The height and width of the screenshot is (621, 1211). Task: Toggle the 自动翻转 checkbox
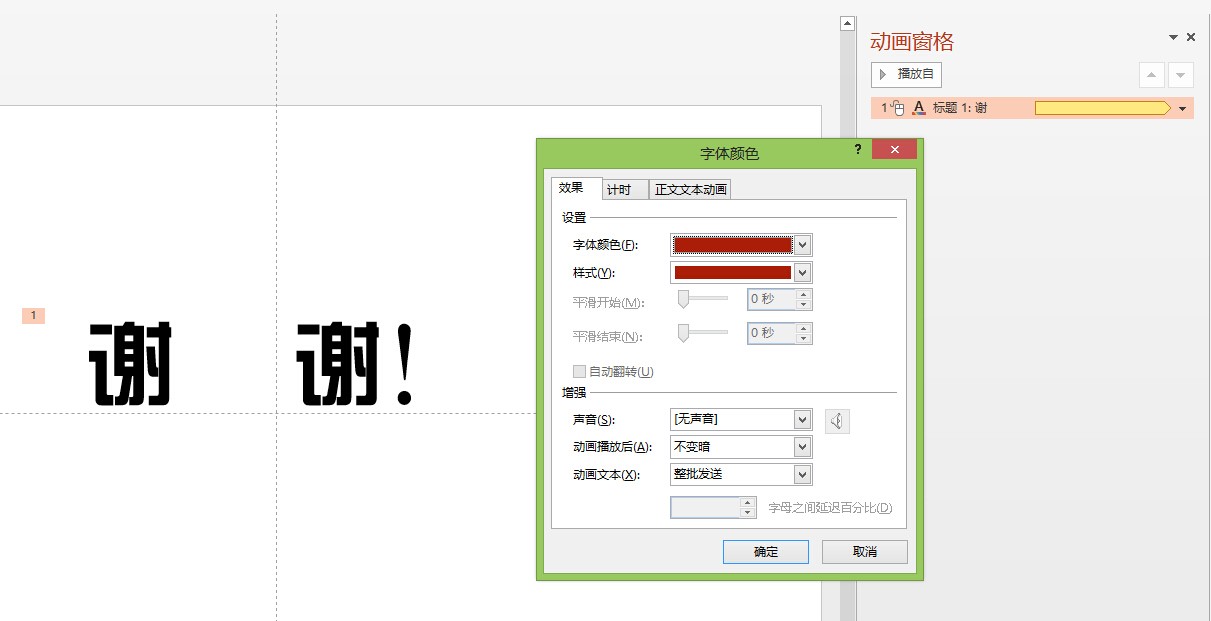(x=579, y=371)
